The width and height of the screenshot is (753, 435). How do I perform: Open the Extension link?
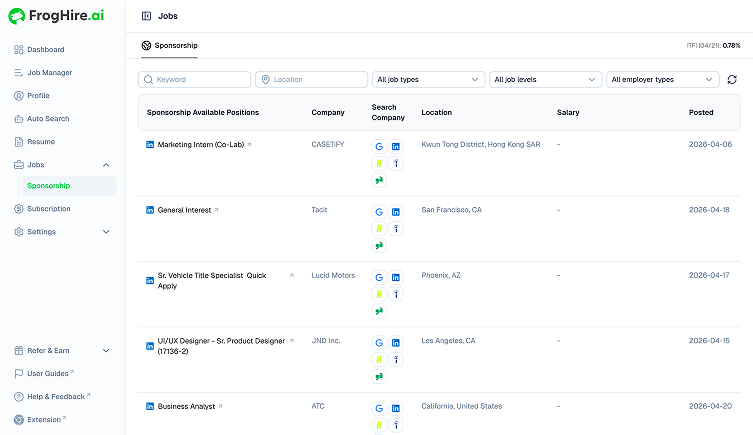tap(44, 420)
